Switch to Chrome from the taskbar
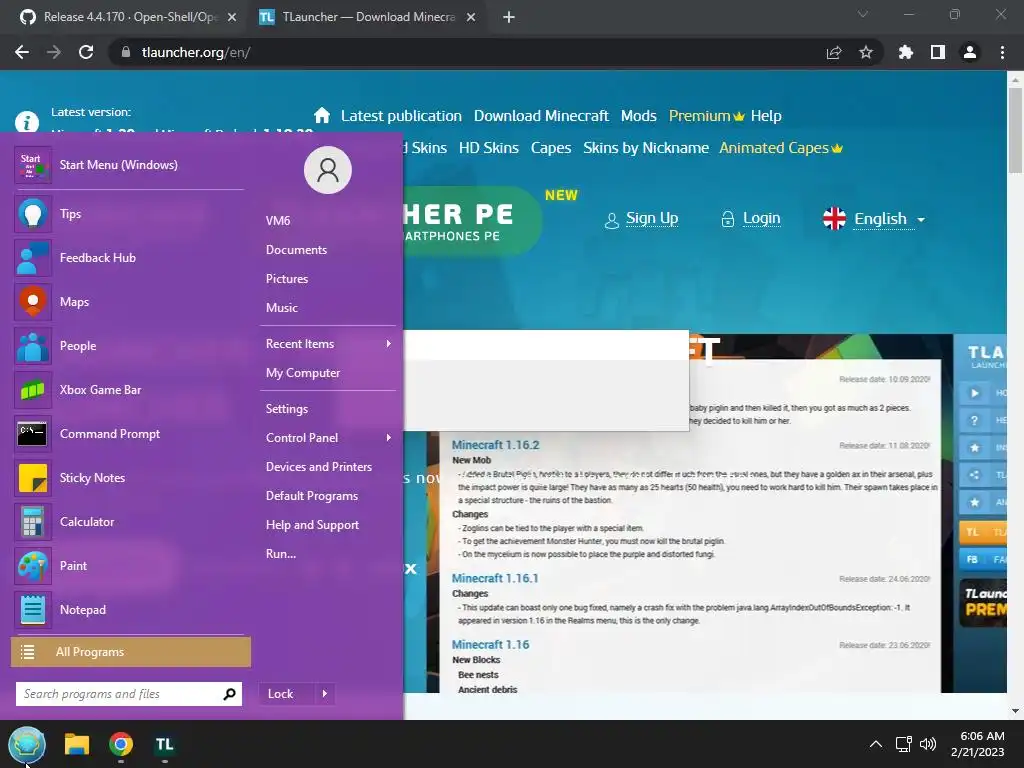Screen dimensions: 1024x768 tap(121, 744)
